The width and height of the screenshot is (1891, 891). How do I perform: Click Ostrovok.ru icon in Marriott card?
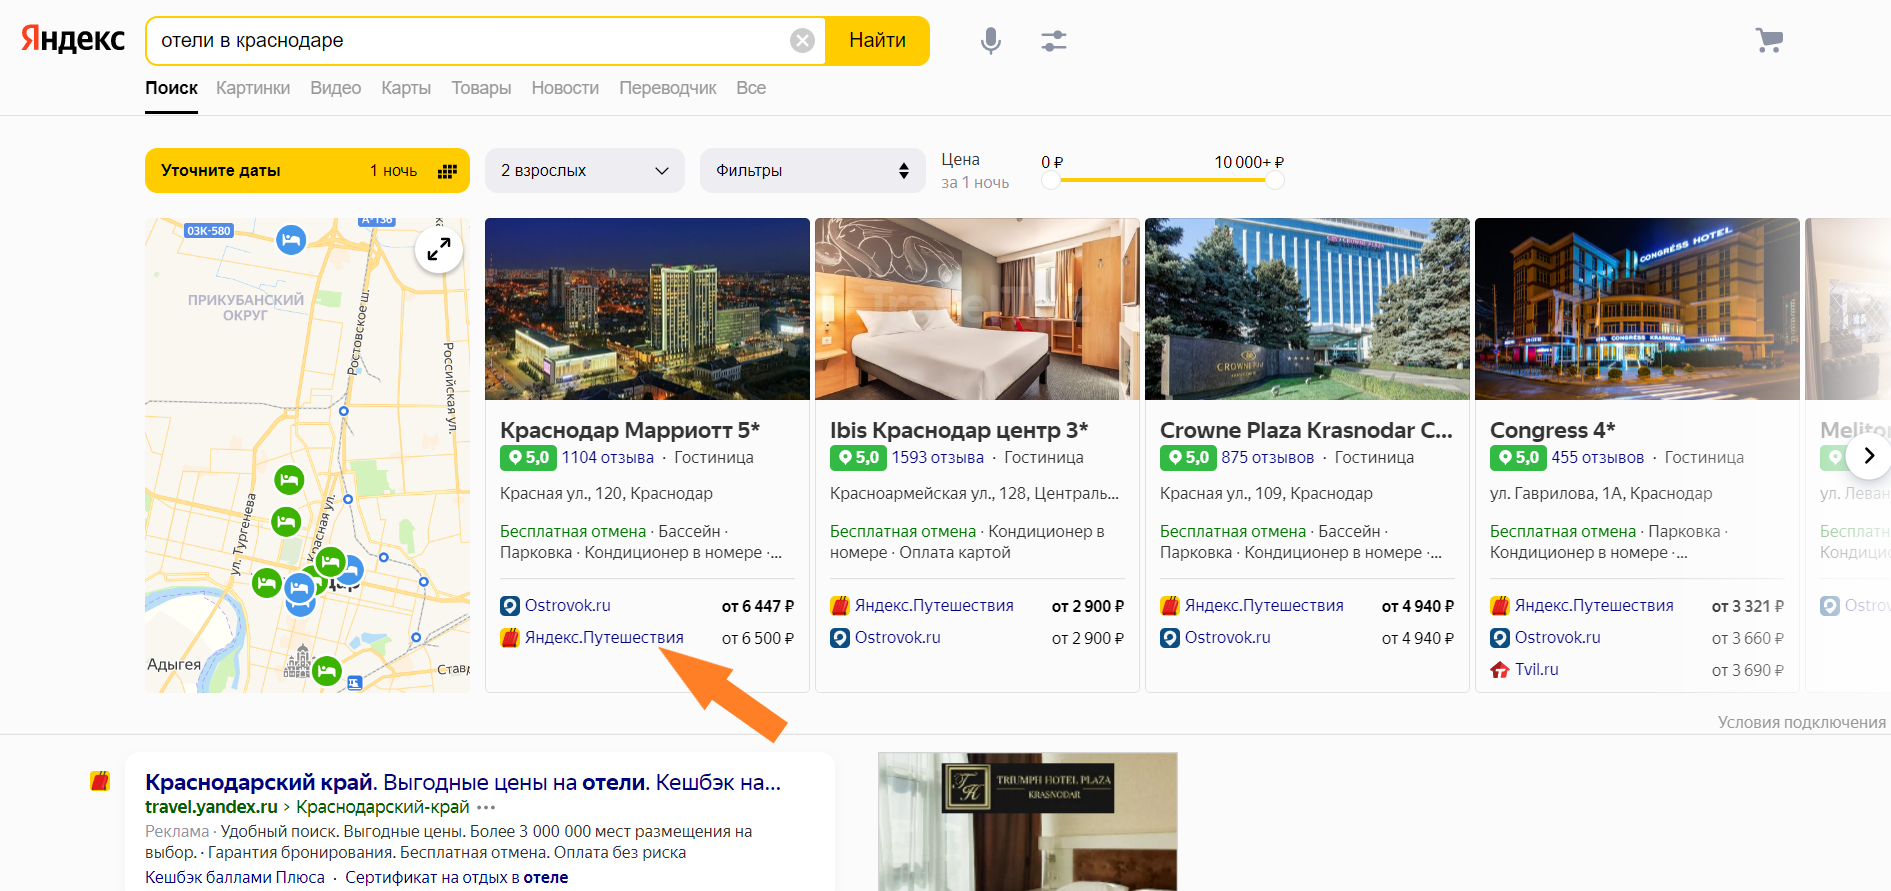click(510, 606)
